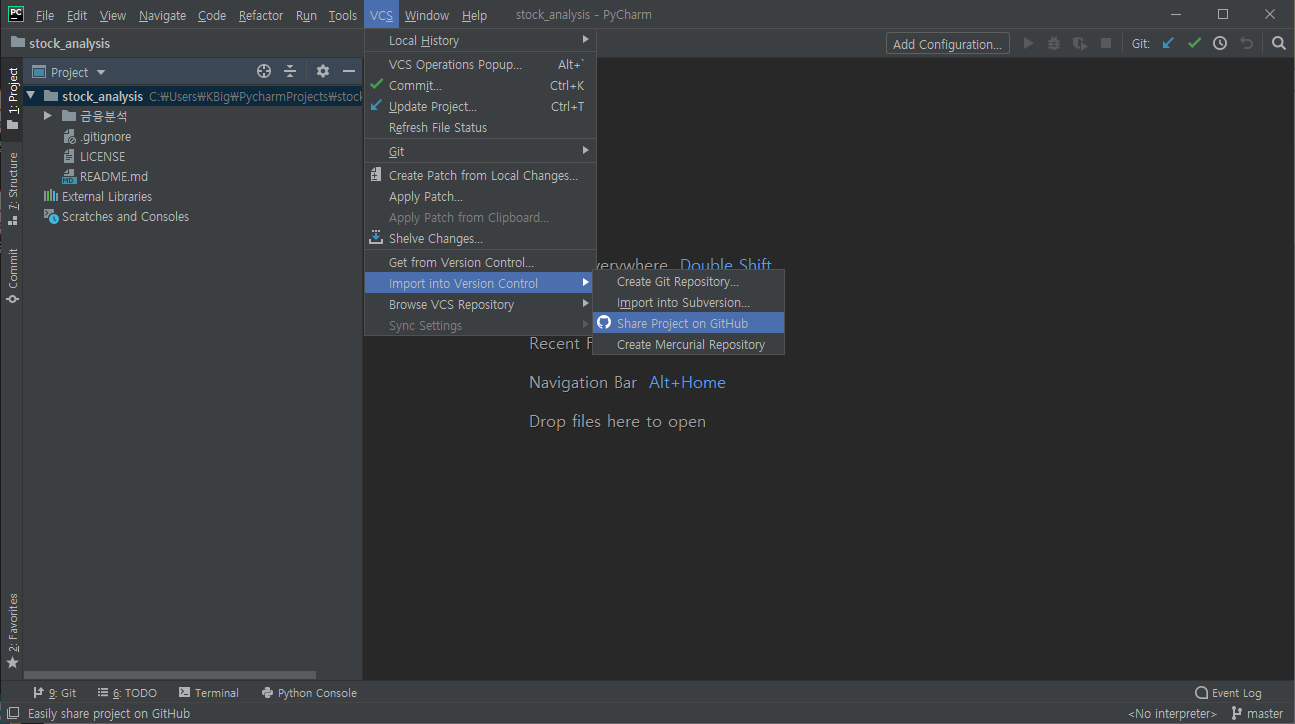Click the Git update project arrow icon
1295x724 pixels.
(1168, 43)
